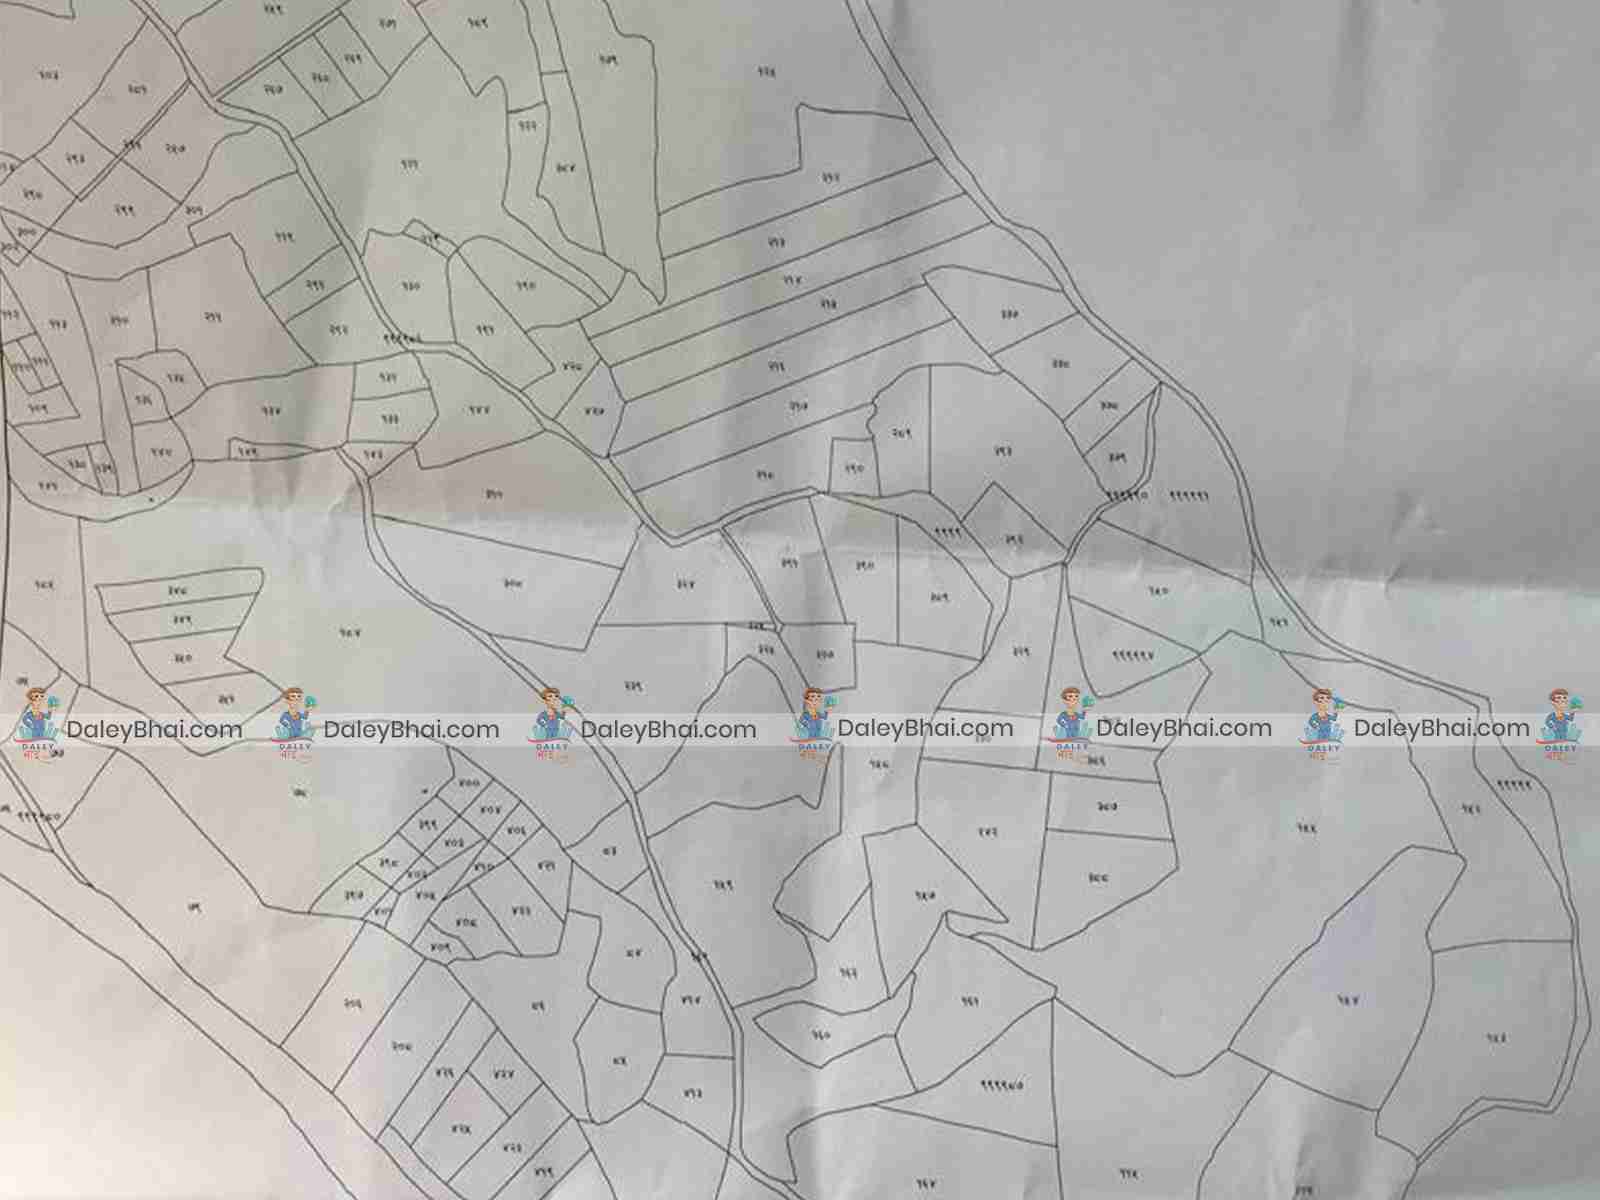This screenshot has height=1200, width=1600.
Task: Open the rightmost DaleyBhai.com watermark text
Action: click(x=1441, y=730)
